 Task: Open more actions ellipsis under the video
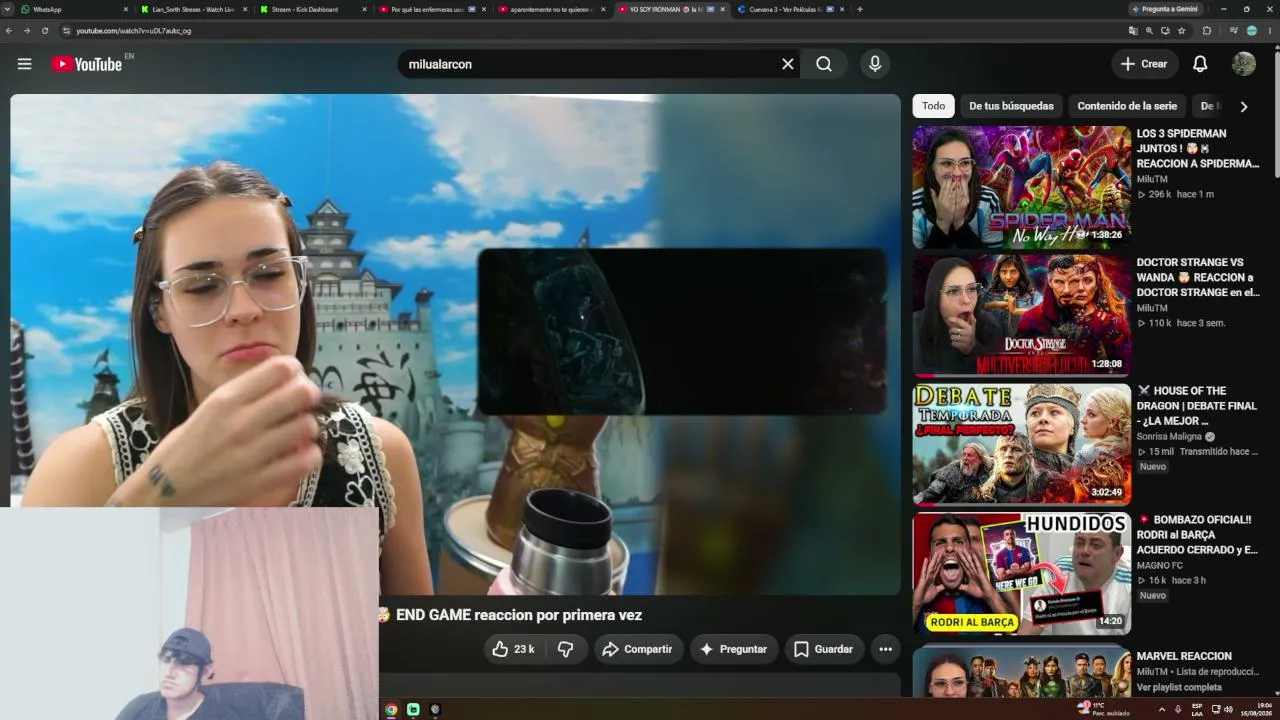[885, 649]
